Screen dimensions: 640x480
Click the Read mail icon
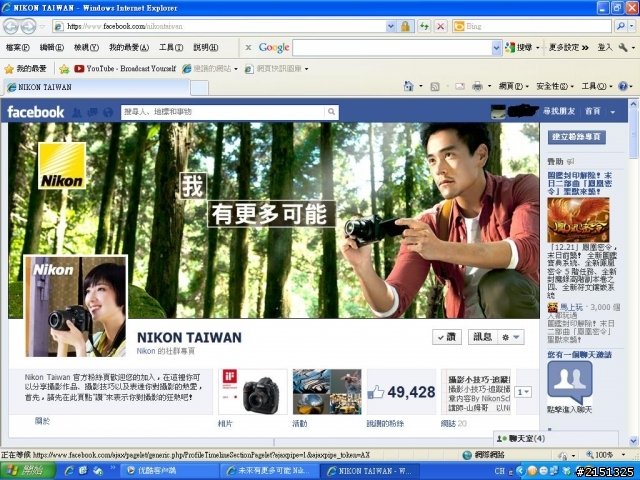point(460,86)
